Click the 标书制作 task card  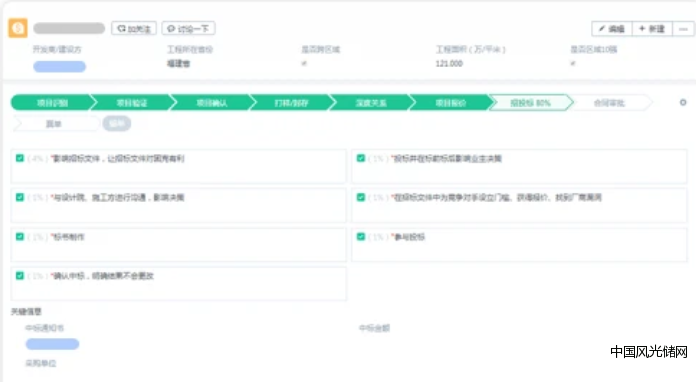point(179,245)
